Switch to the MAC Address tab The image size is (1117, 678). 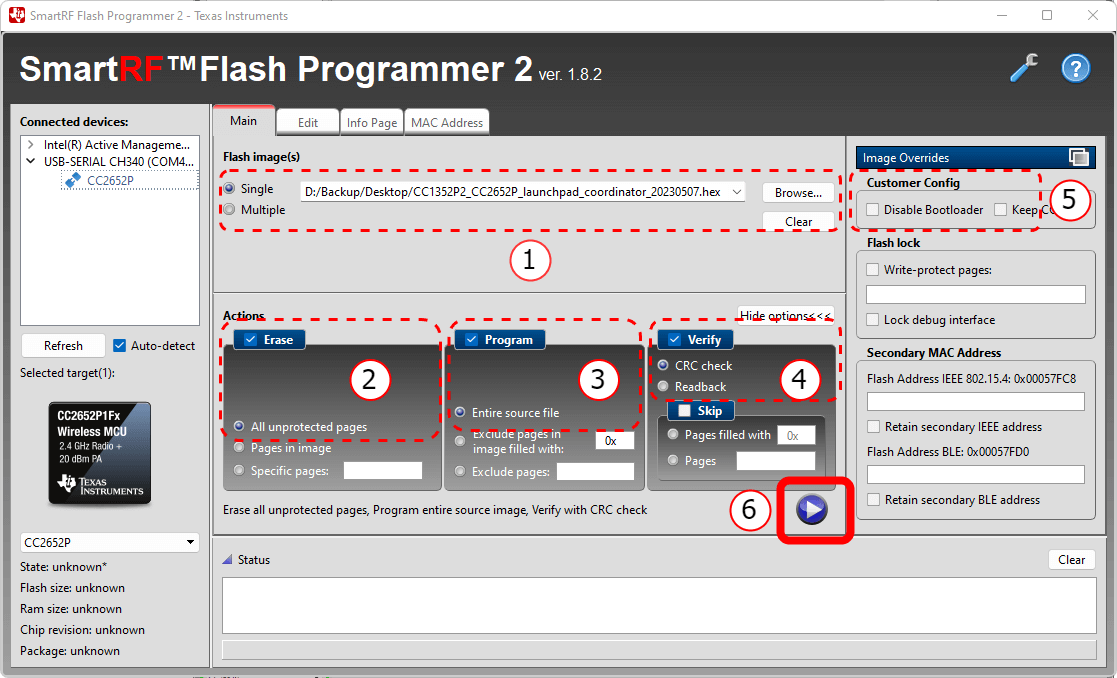(x=447, y=122)
